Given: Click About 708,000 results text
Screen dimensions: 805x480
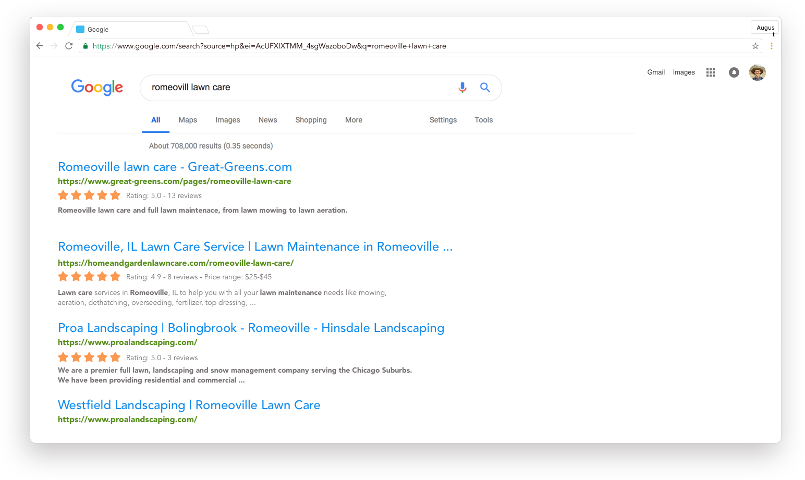Looking at the screenshot, I should click(211, 146).
